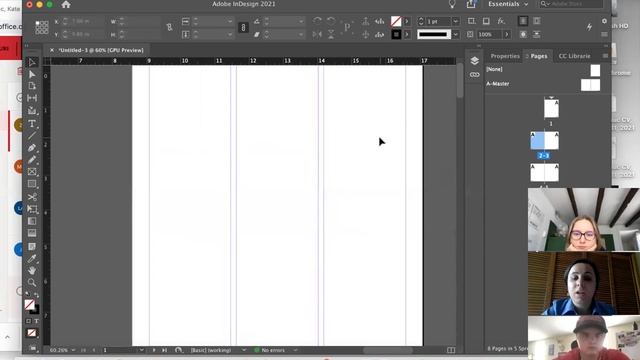Open the stroke weight dropdown
Screen dimensions: 640x360
click(456, 21)
